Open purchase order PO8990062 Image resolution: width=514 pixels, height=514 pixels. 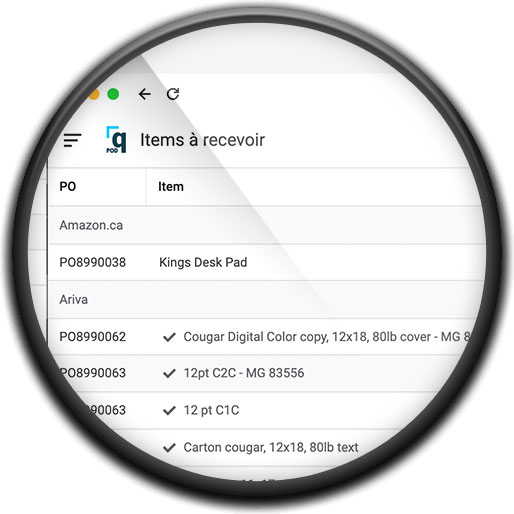click(x=93, y=337)
